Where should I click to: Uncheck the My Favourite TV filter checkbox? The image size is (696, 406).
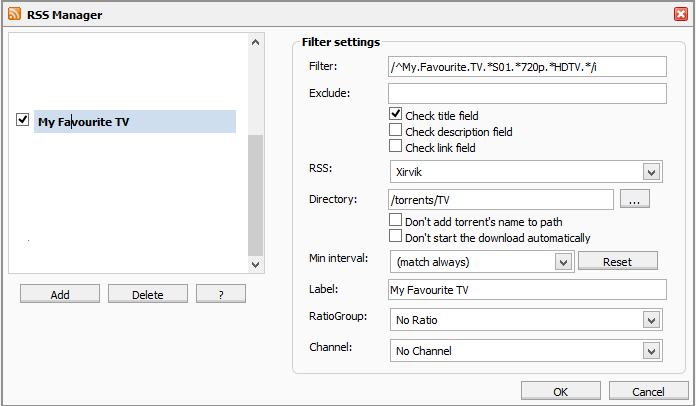click(22, 120)
